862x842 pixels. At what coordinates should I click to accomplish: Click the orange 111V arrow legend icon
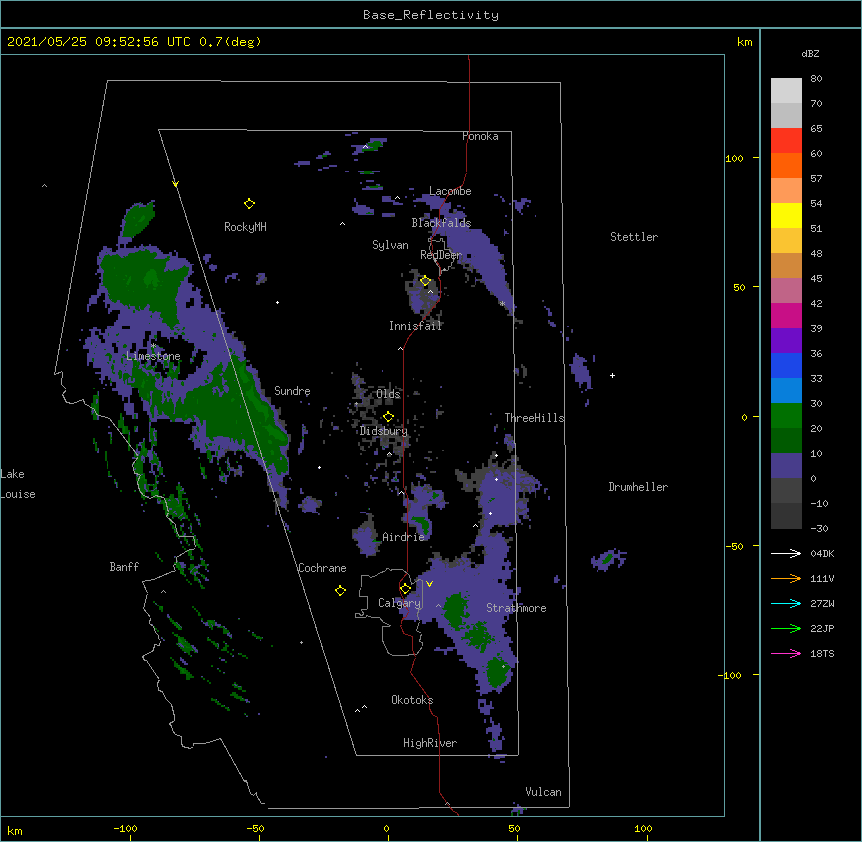[786, 578]
